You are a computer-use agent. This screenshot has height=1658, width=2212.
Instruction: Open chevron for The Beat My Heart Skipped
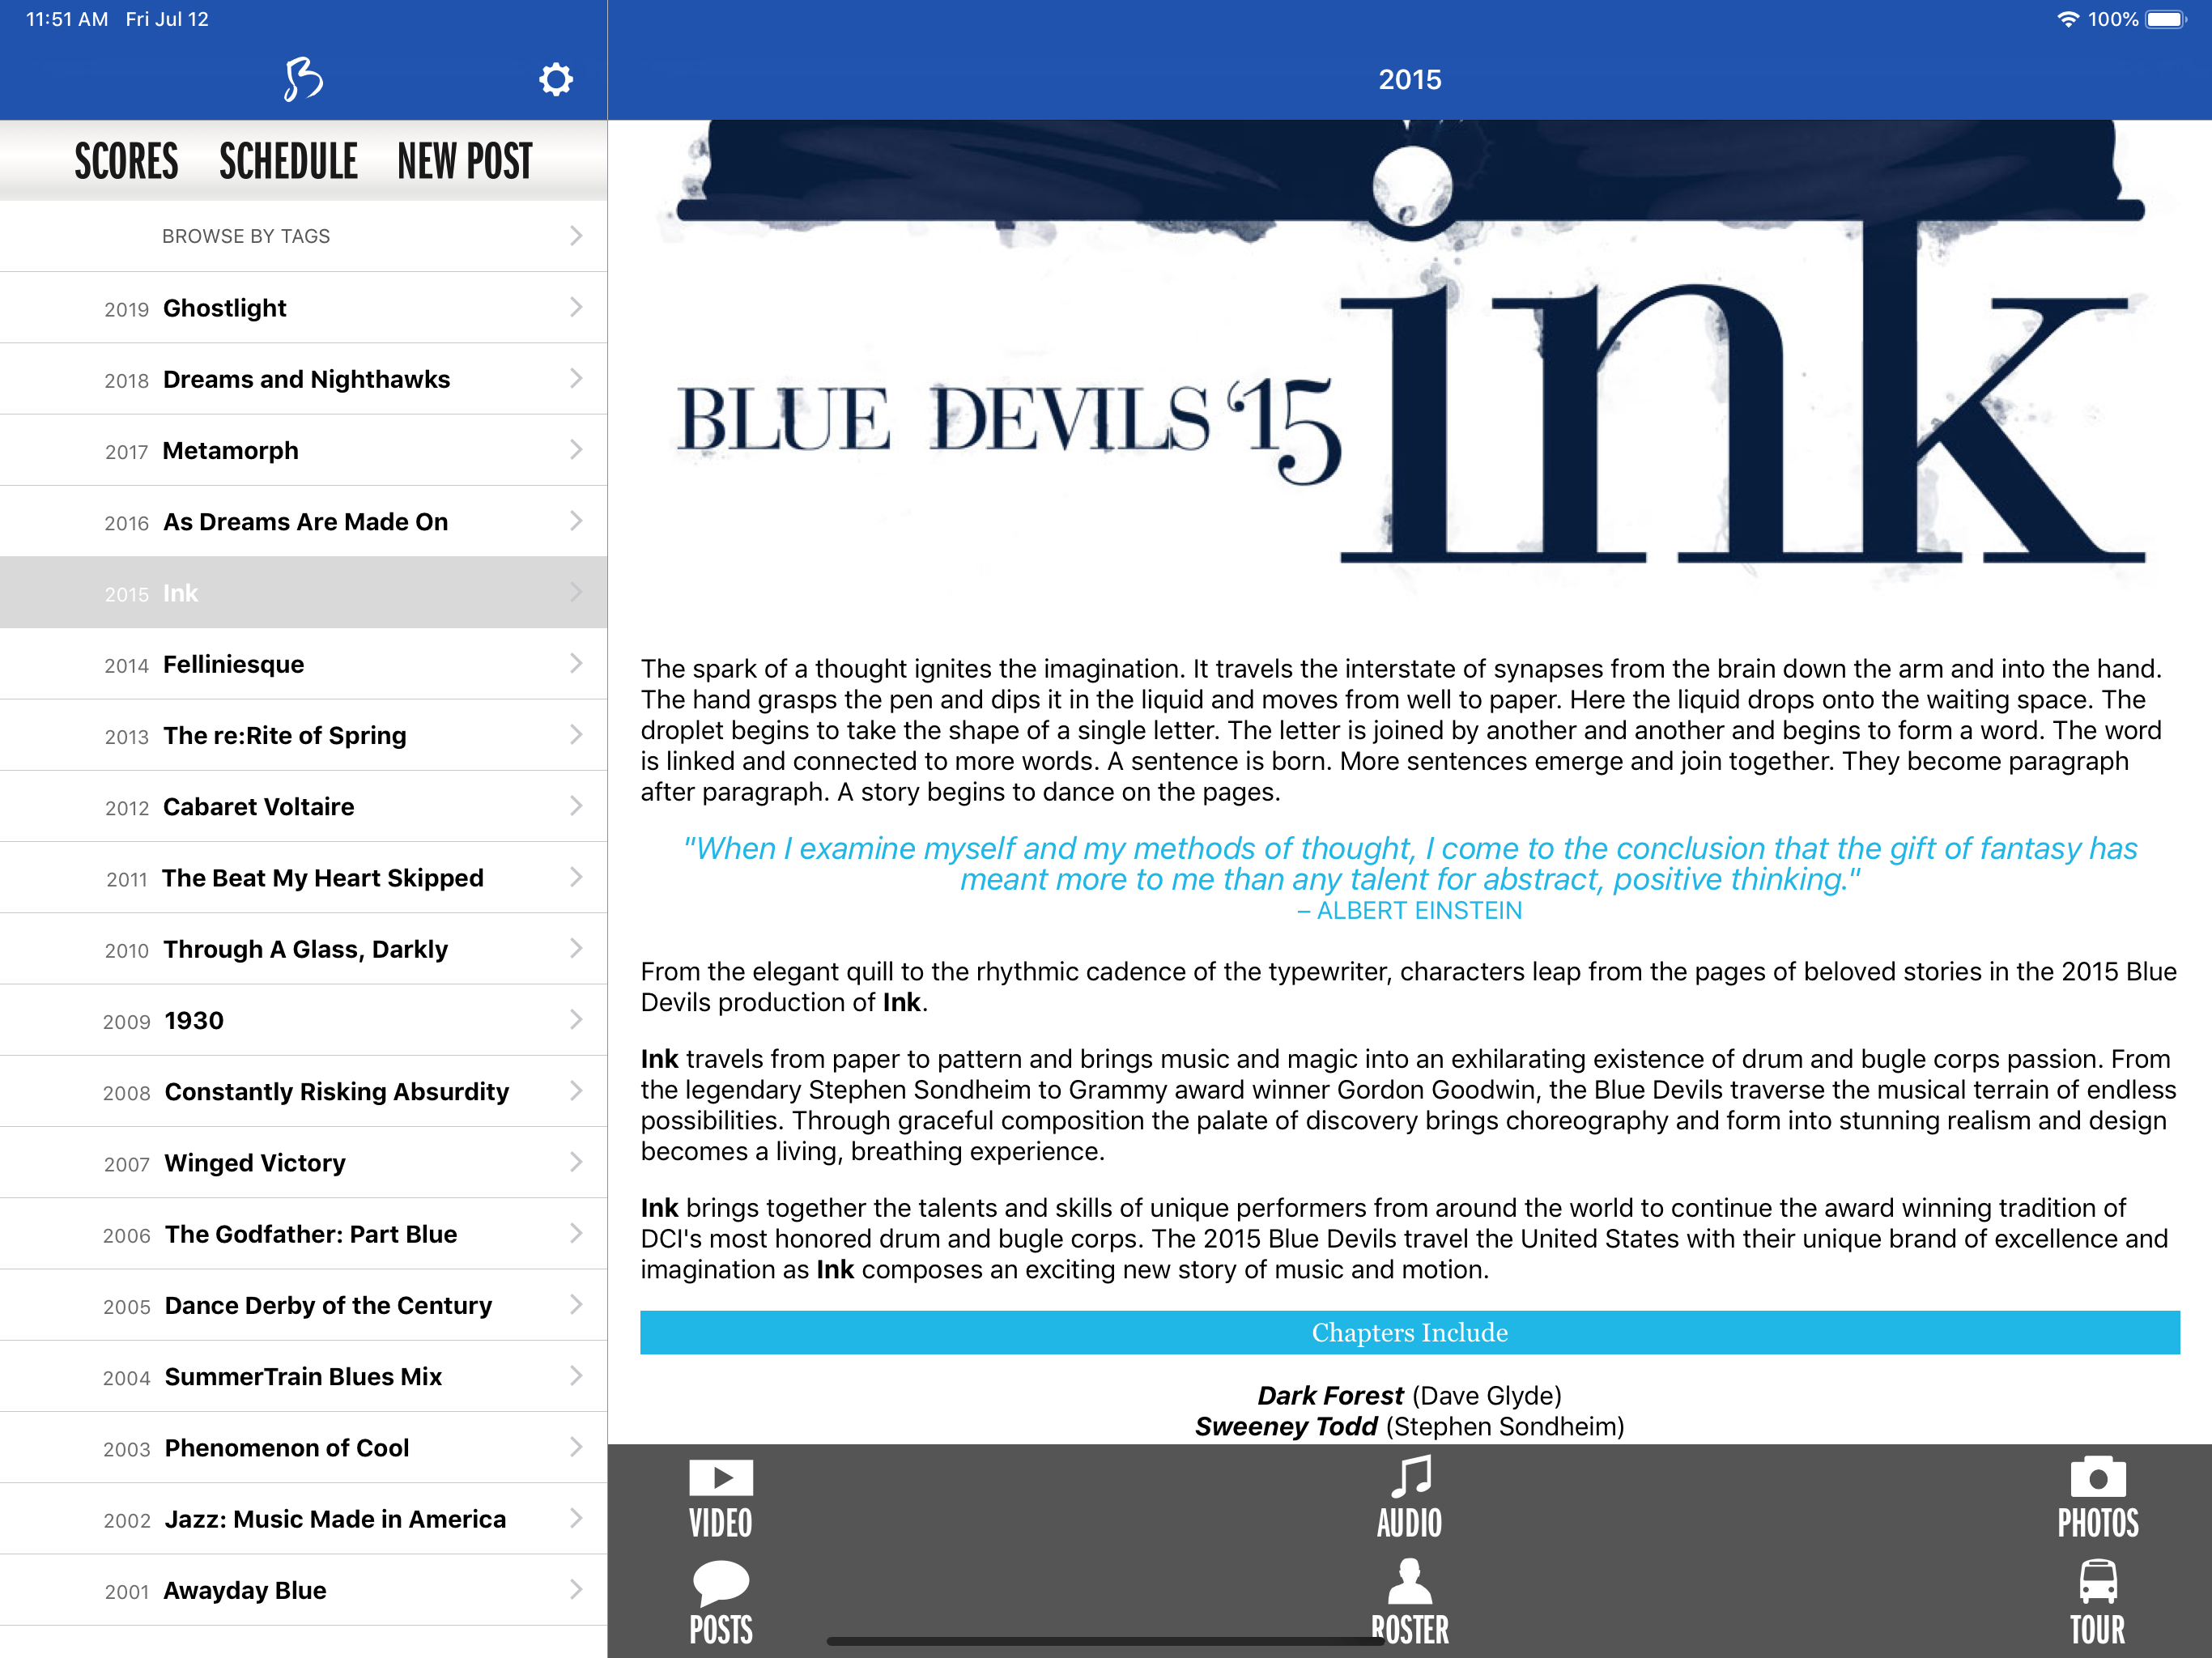(x=576, y=878)
